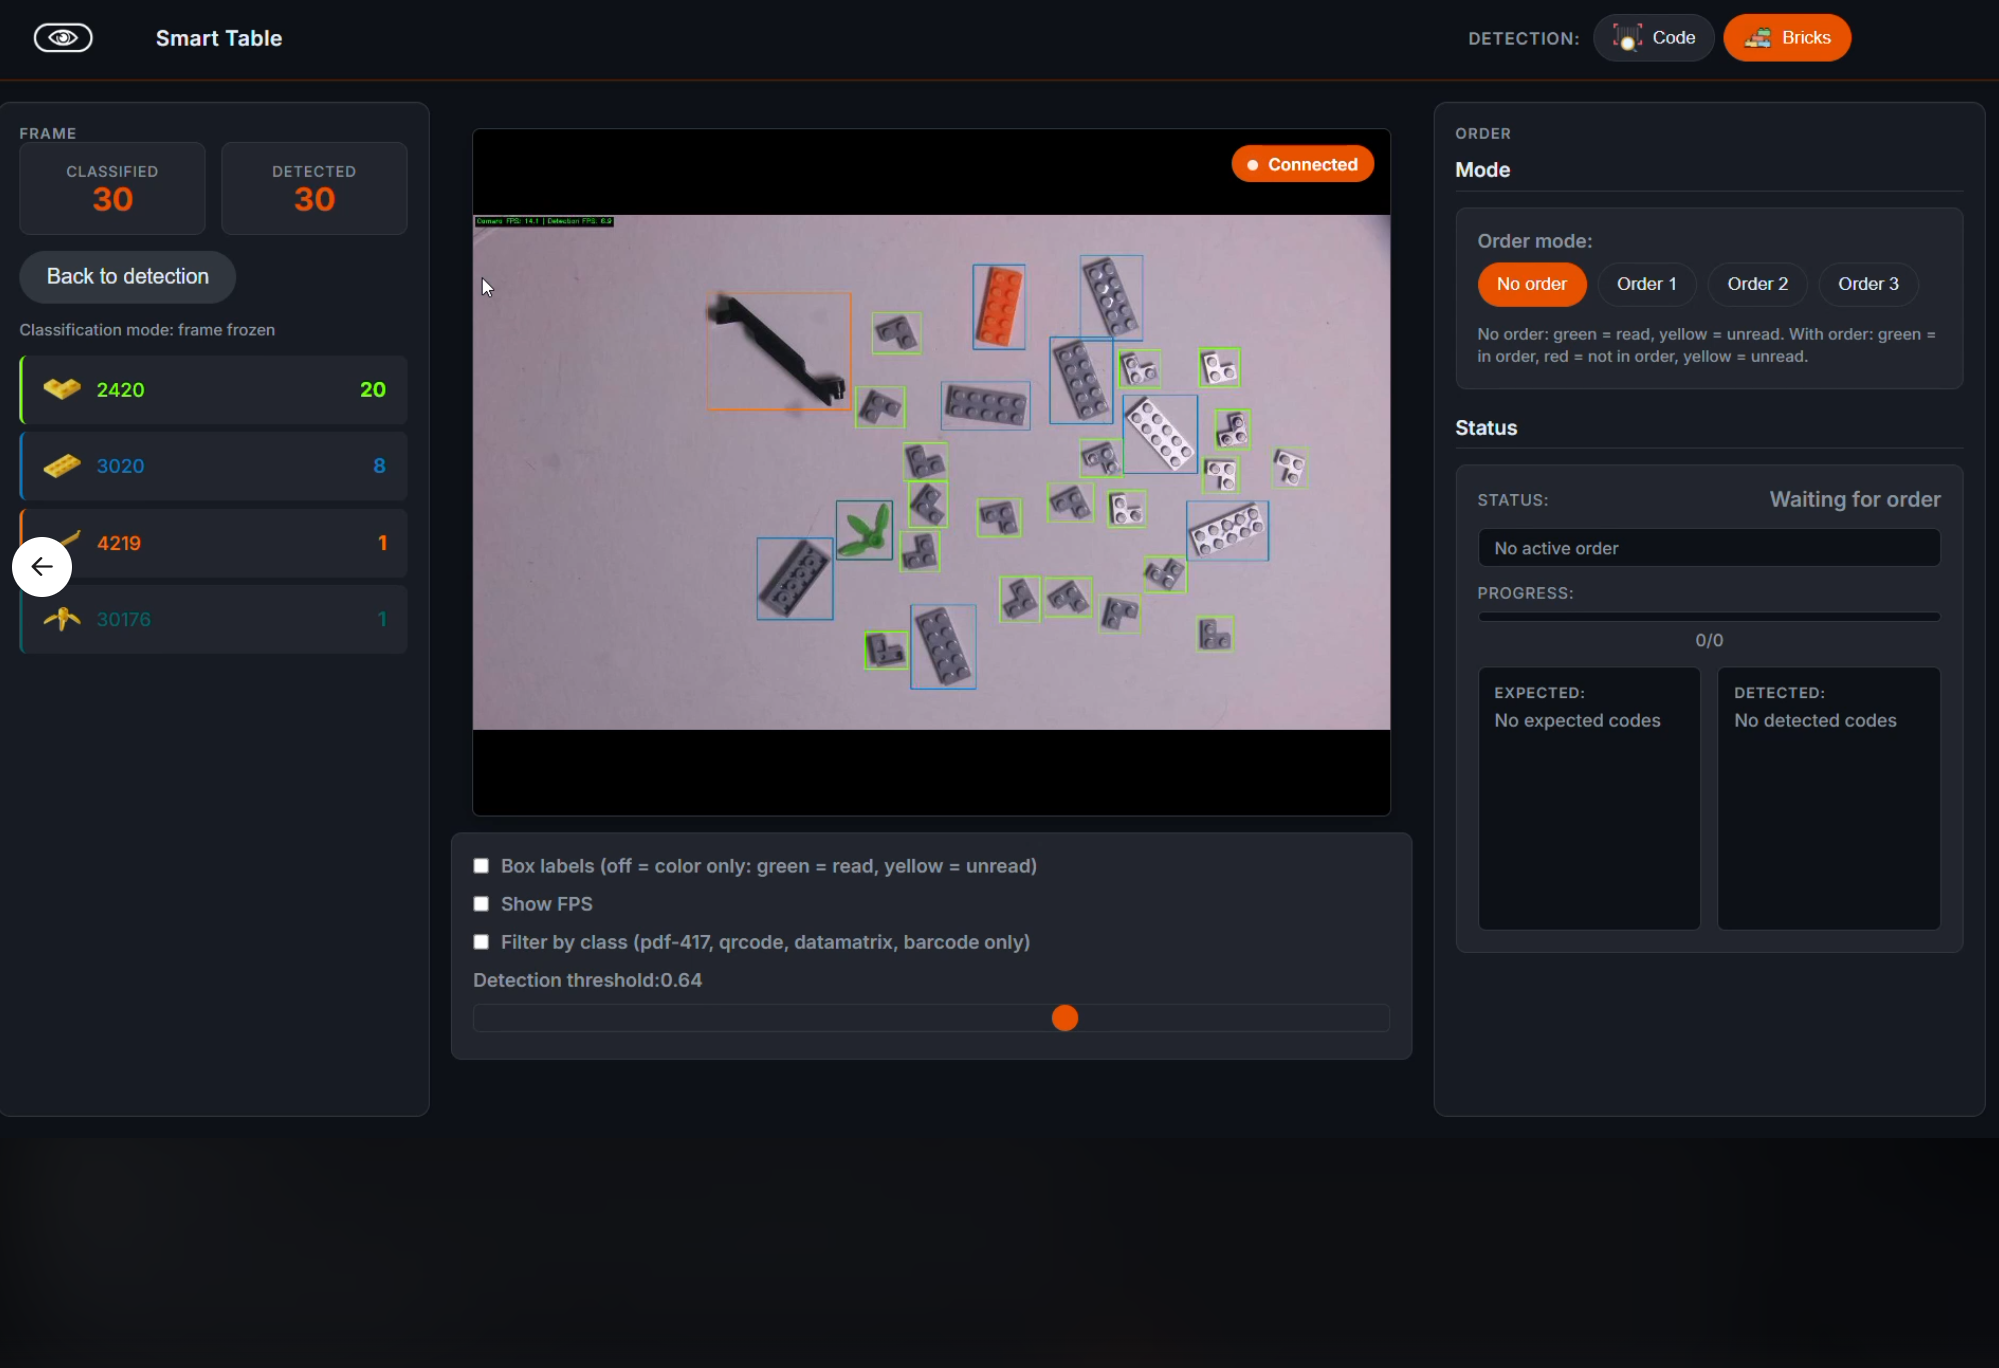Click 'No detected codes' text
Screen dimensions: 1999x1368
pos(1815,721)
